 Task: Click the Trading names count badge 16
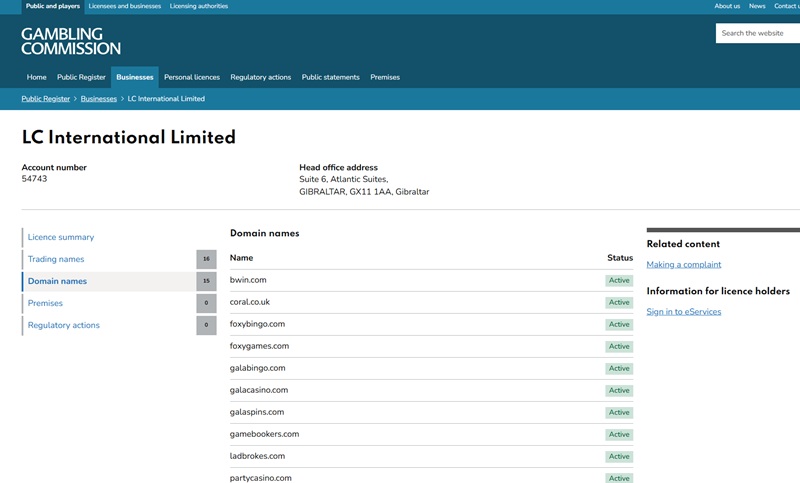coord(206,259)
